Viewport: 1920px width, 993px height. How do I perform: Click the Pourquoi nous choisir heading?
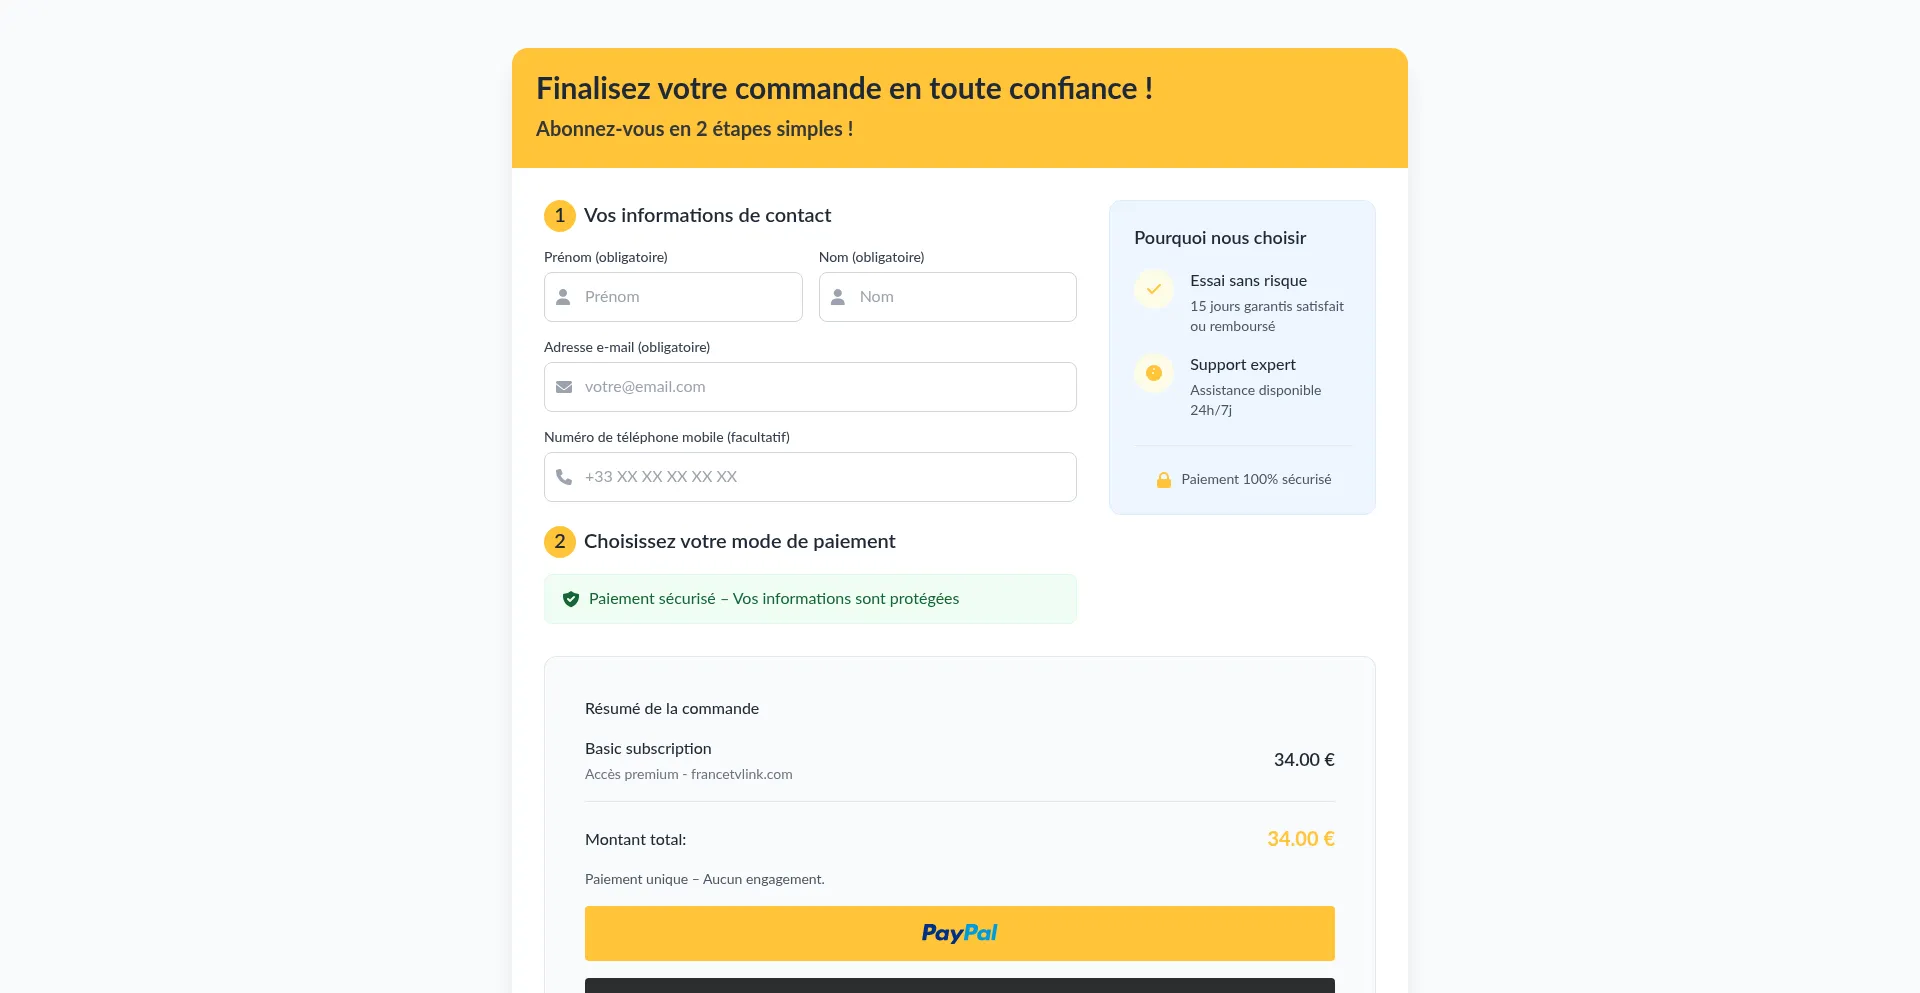tap(1220, 238)
